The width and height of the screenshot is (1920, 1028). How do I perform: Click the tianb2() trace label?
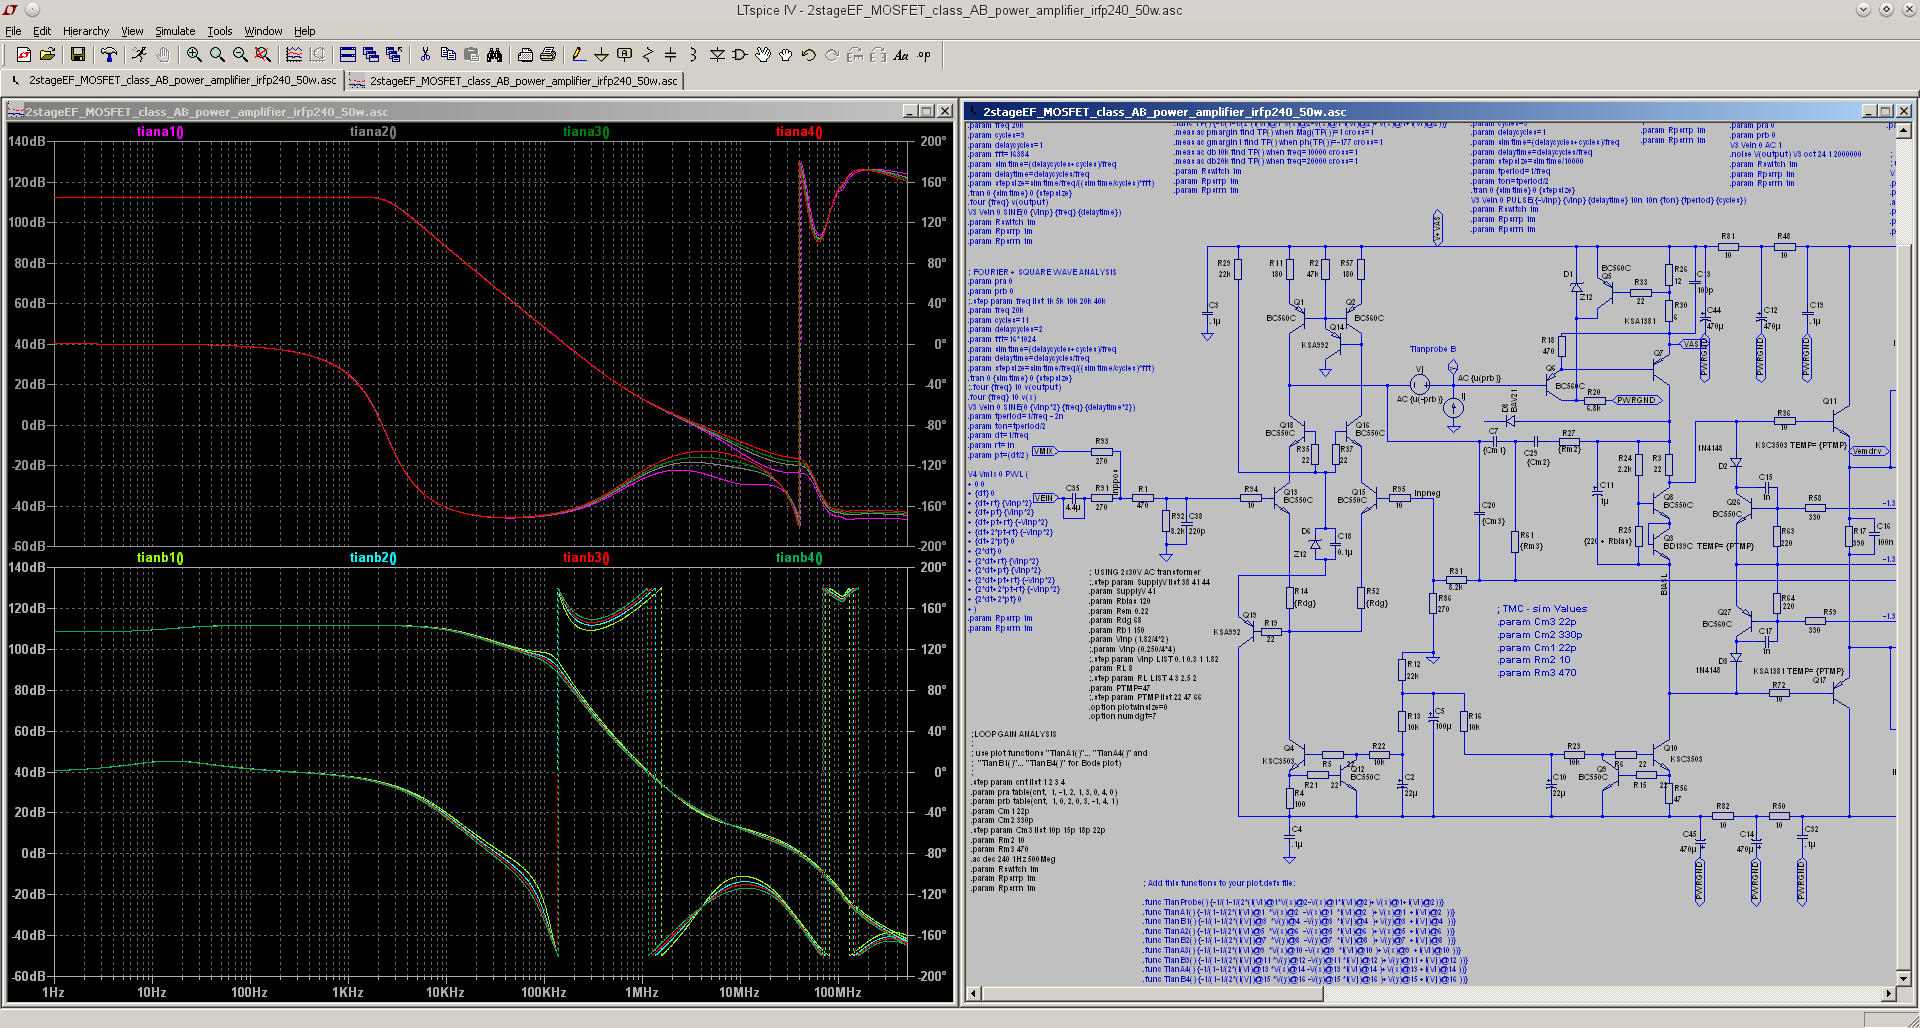click(373, 558)
